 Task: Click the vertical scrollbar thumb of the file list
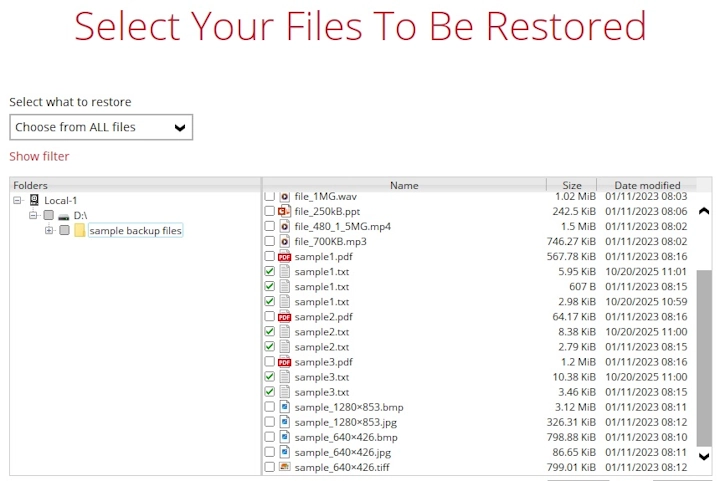click(704, 358)
